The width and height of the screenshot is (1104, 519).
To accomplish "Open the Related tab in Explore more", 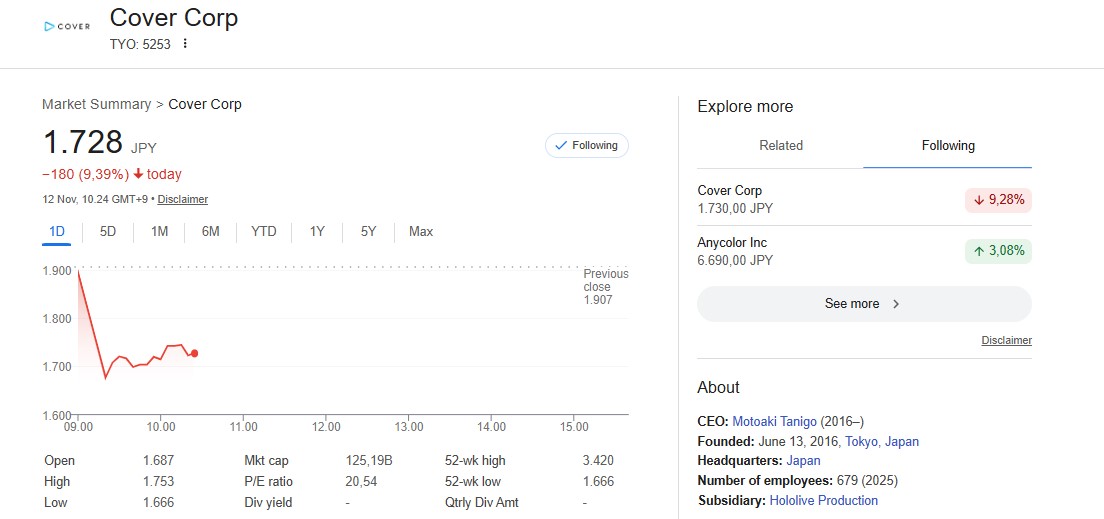I will click(781, 146).
